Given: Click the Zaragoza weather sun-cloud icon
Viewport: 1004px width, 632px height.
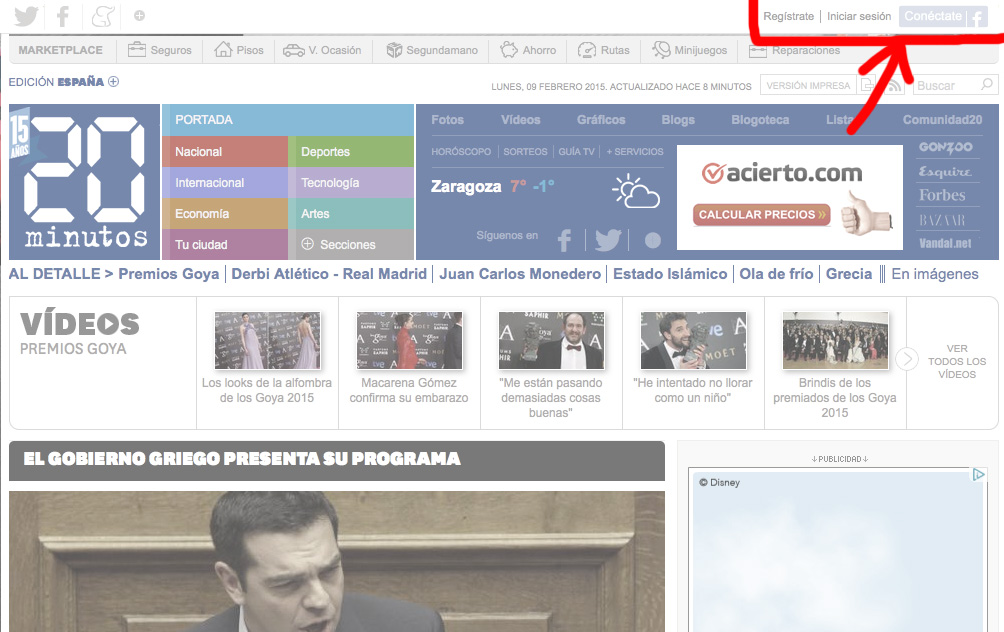Looking at the screenshot, I should point(636,190).
